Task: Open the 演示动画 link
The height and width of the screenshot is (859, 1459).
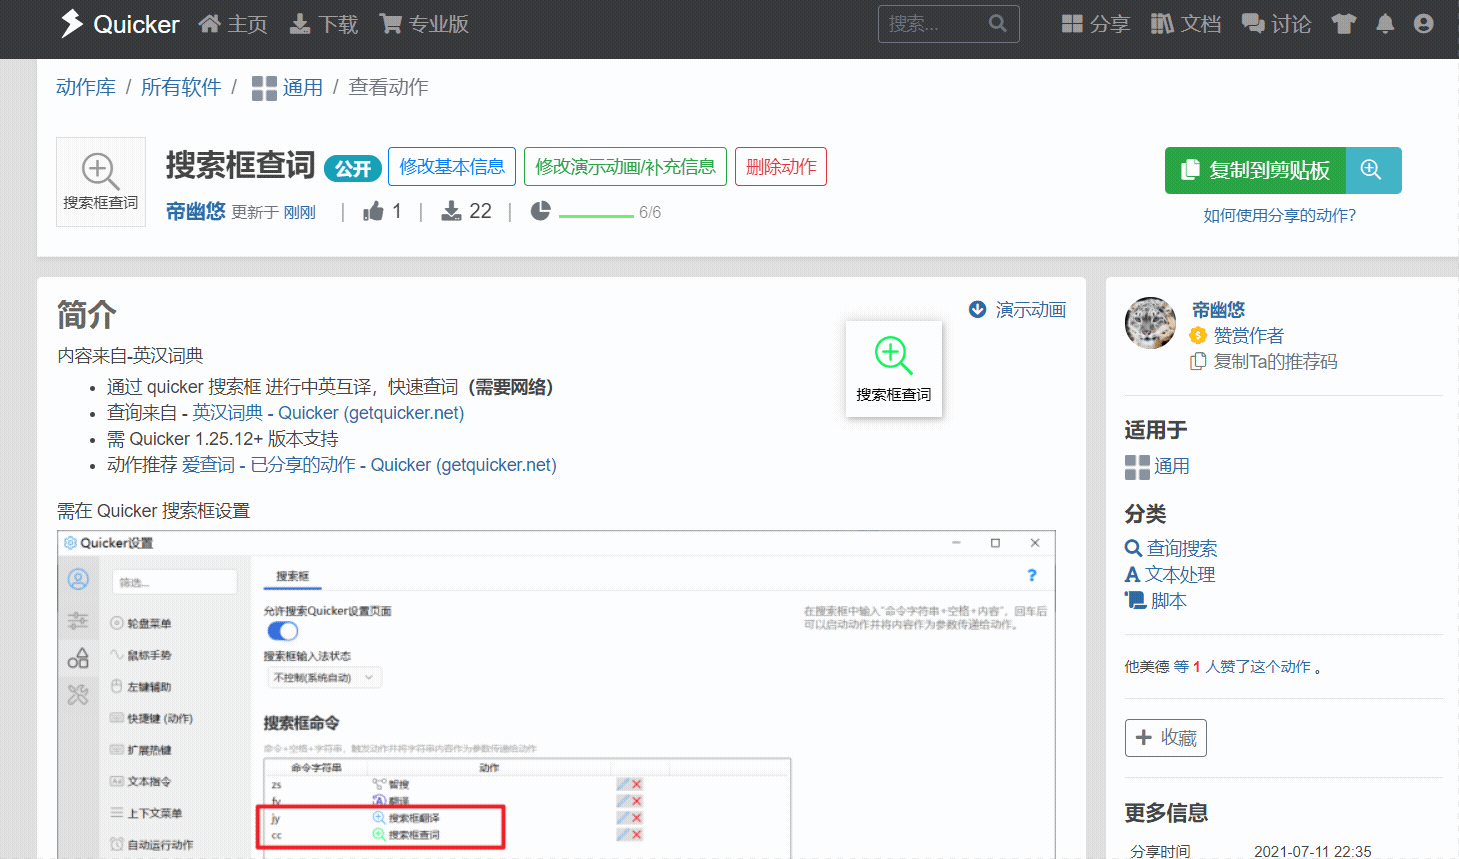Action: pyautogui.click(x=1018, y=310)
